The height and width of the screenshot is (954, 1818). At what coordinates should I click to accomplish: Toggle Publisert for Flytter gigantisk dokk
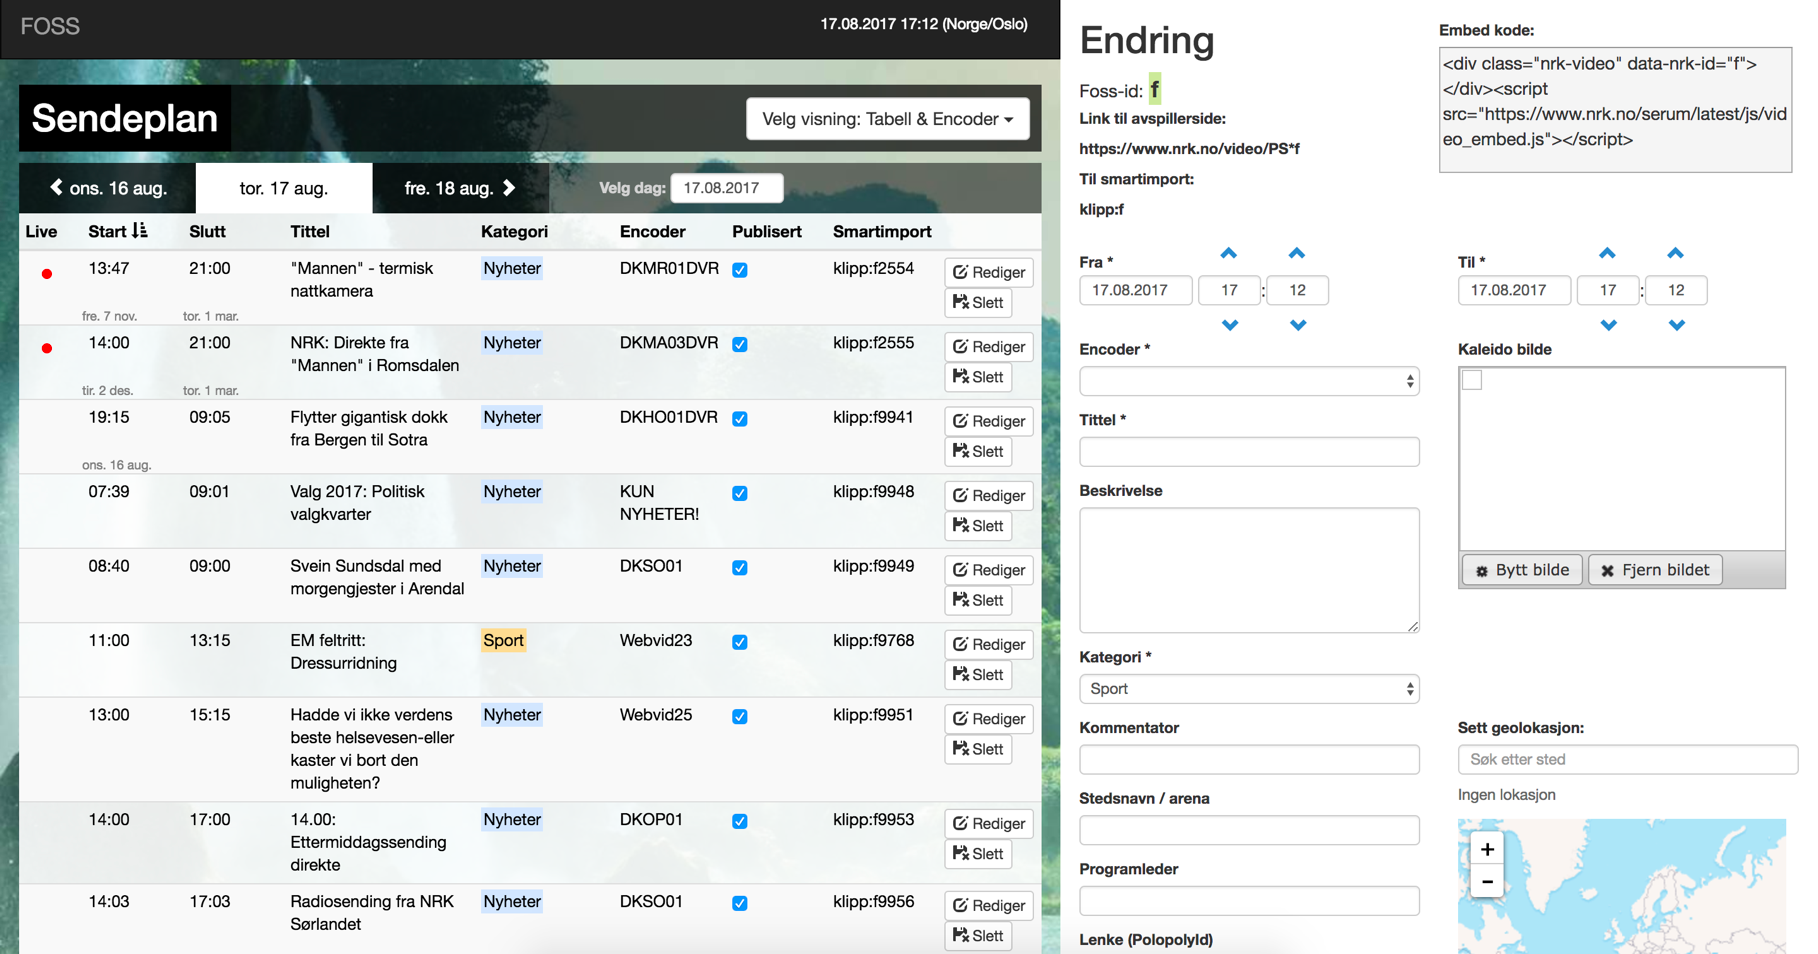pyautogui.click(x=740, y=419)
